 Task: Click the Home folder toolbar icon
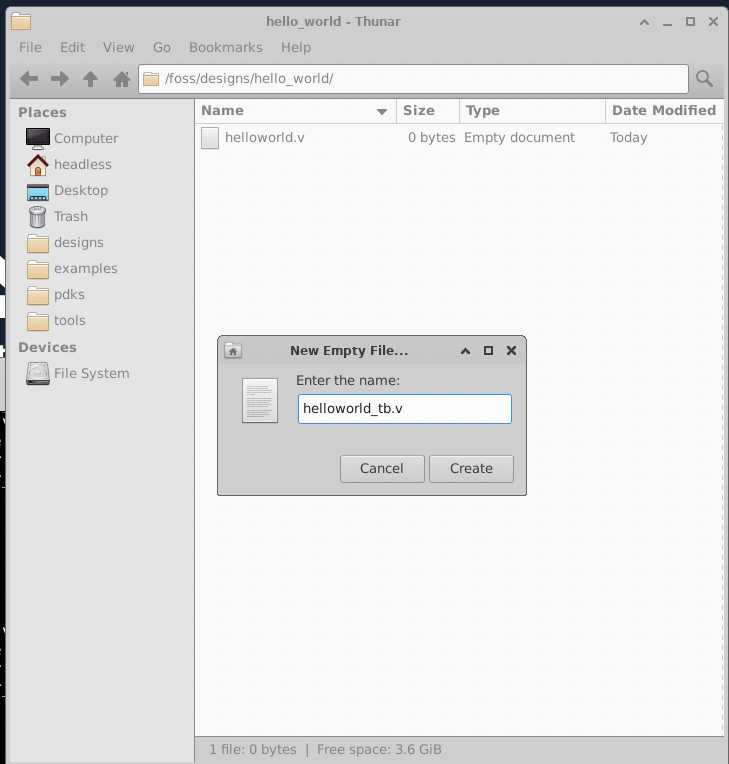point(122,79)
